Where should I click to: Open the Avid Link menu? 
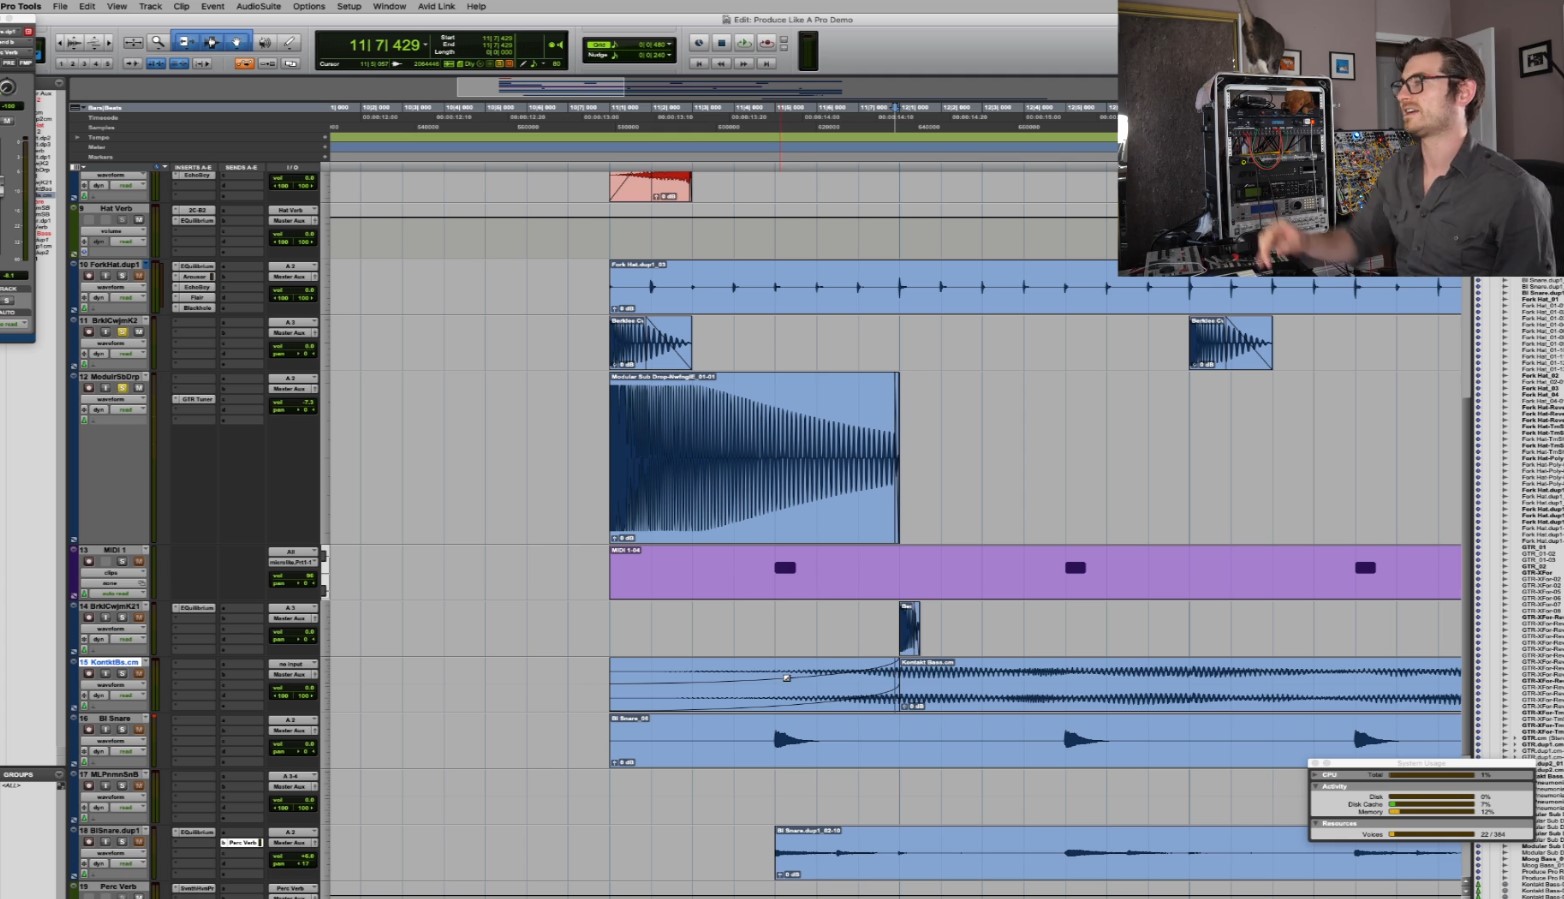click(436, 6)
